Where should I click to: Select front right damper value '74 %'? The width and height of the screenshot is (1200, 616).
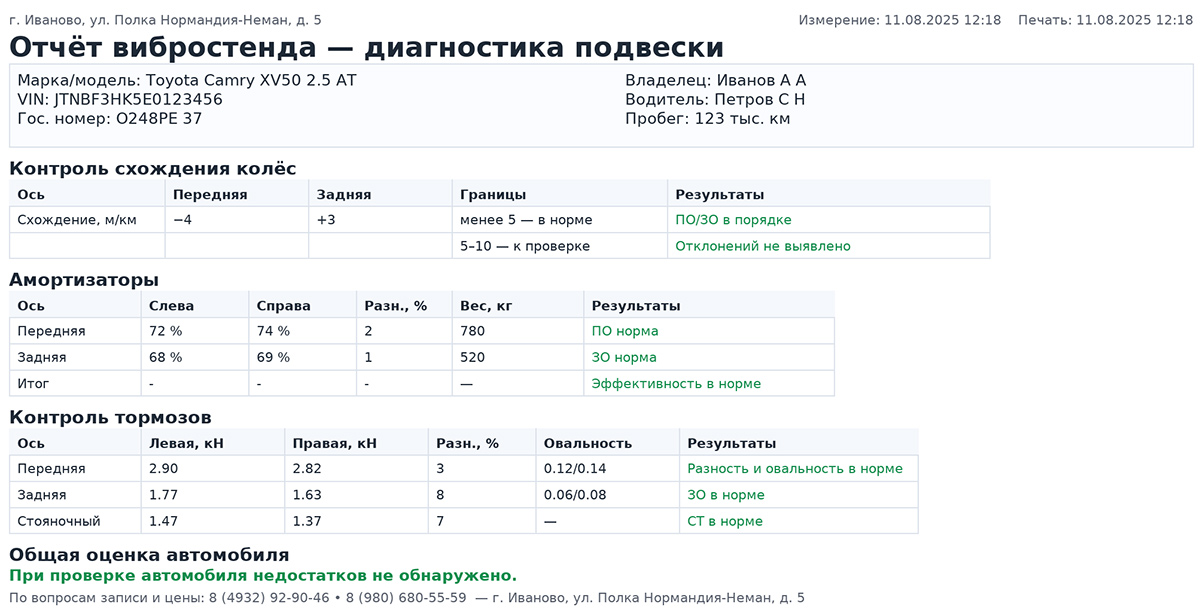pos(273,331)
